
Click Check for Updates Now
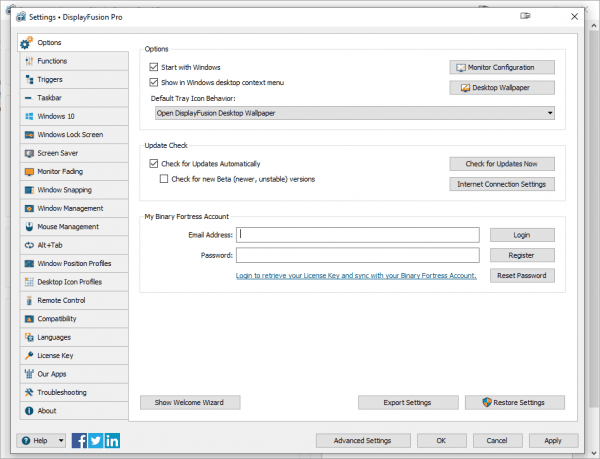(502, 164)
